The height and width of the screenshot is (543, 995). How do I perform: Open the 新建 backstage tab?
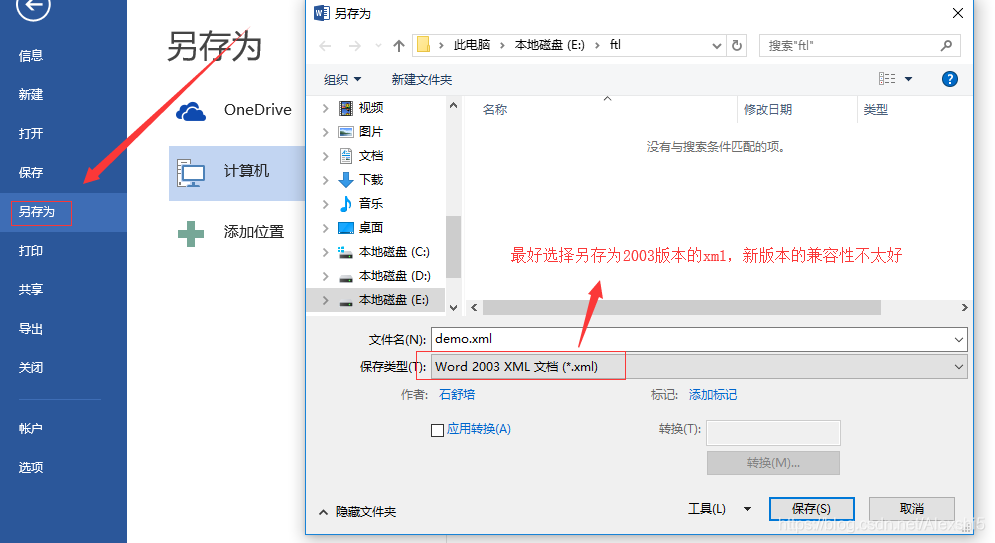tap(30, 95)
